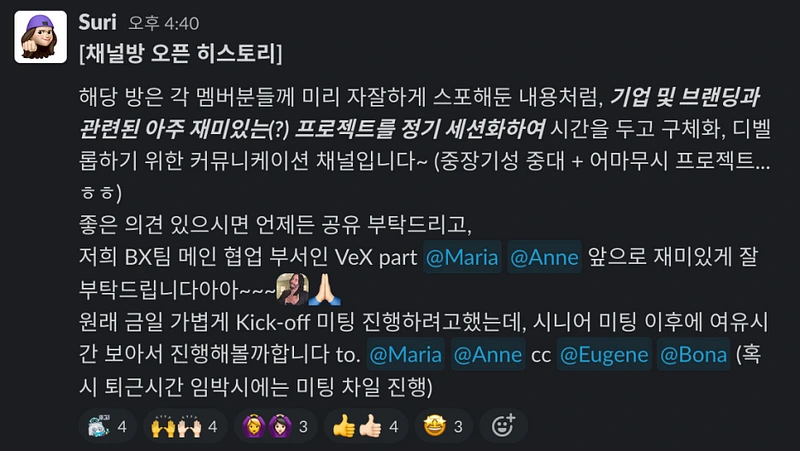The height and width of the screenshot is (451, 800).
Task: Open the @Bona mention profile
Action: 693,354
